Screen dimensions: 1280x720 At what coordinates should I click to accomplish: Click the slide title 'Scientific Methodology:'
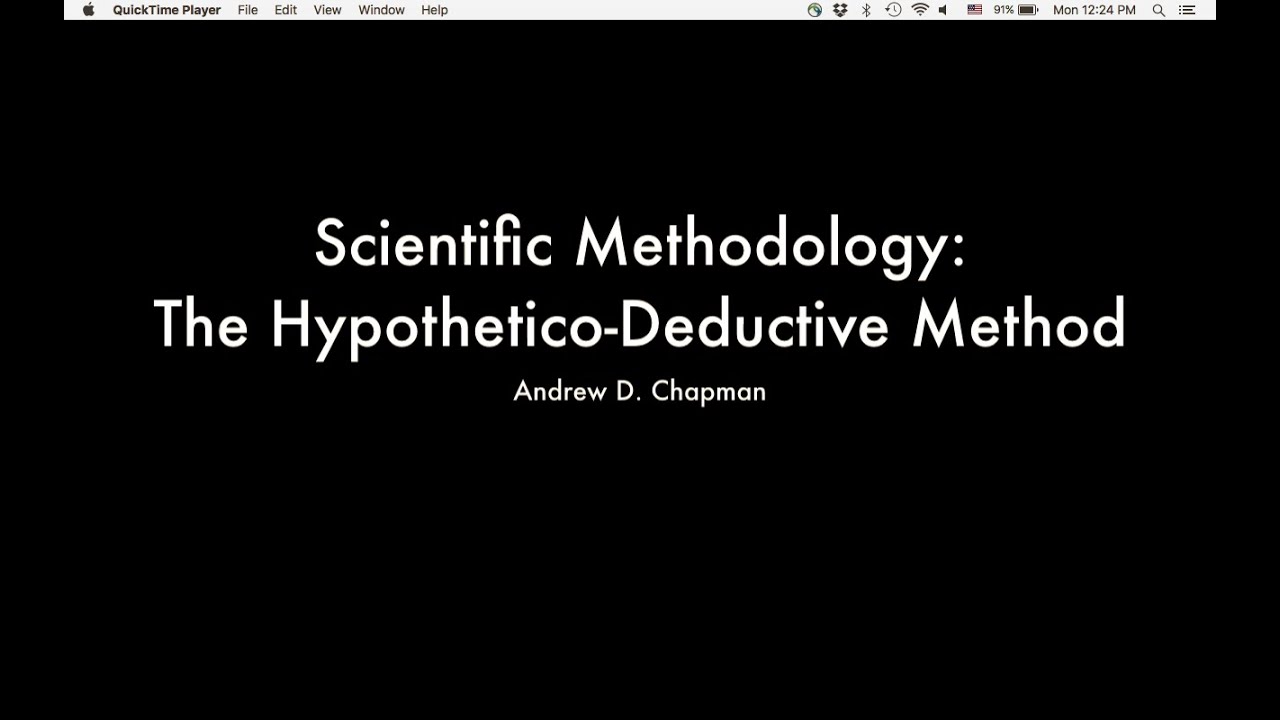pyautogui.click(x=640, y=245)
